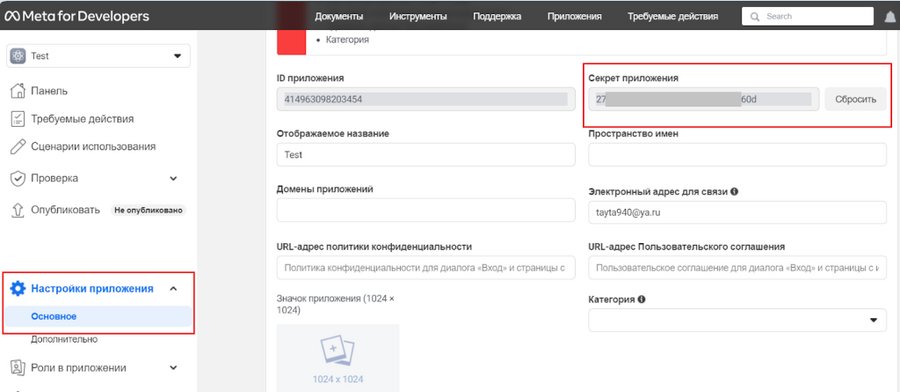Click the Пространство имен field

coord(738,154)
